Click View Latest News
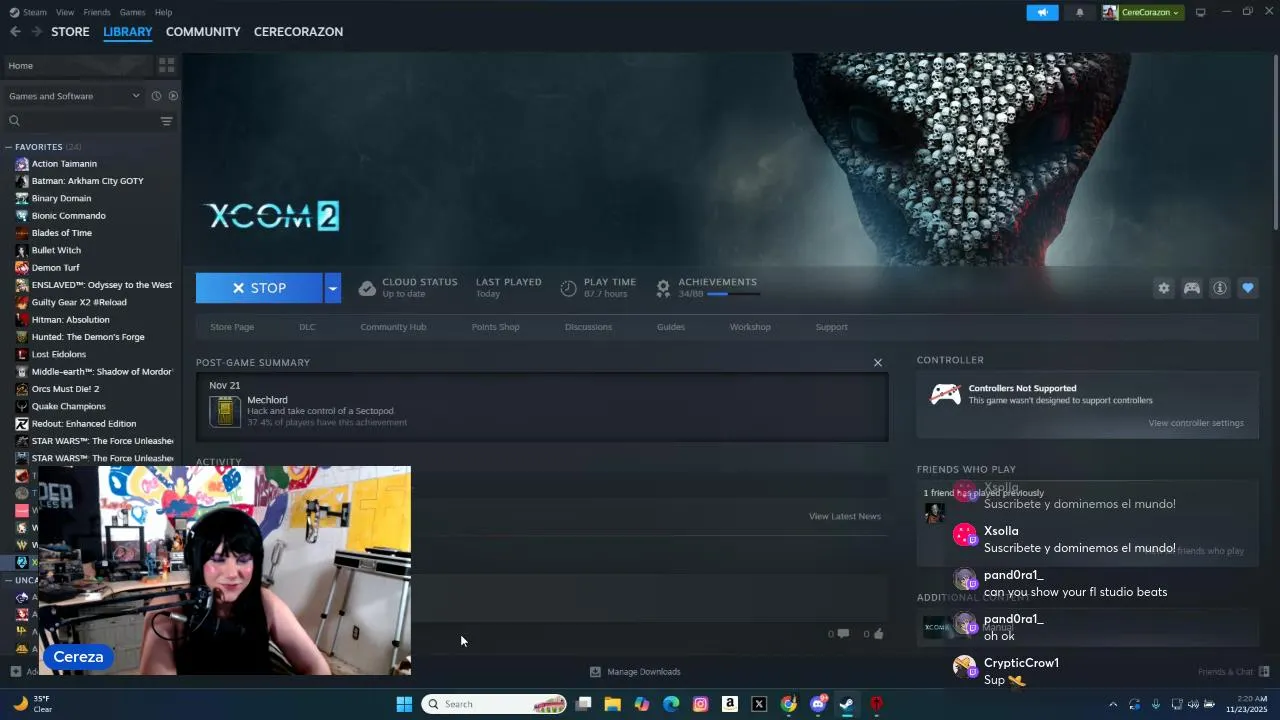The width and height of the screenshot is (1280, 720). click(x=845, y=516)
